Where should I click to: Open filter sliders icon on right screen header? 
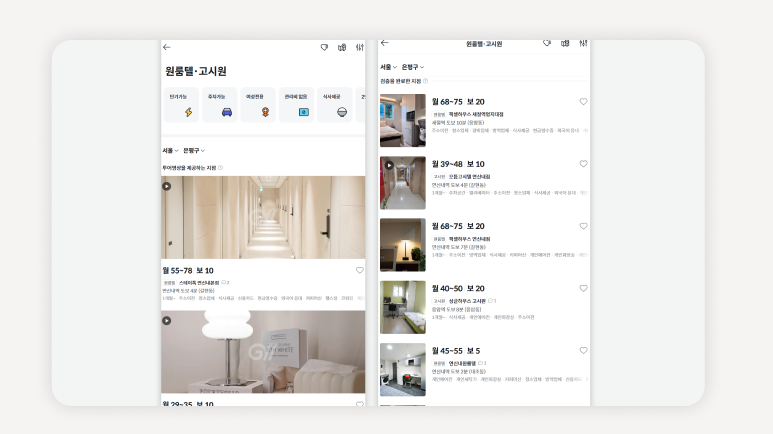click(583, 43)
